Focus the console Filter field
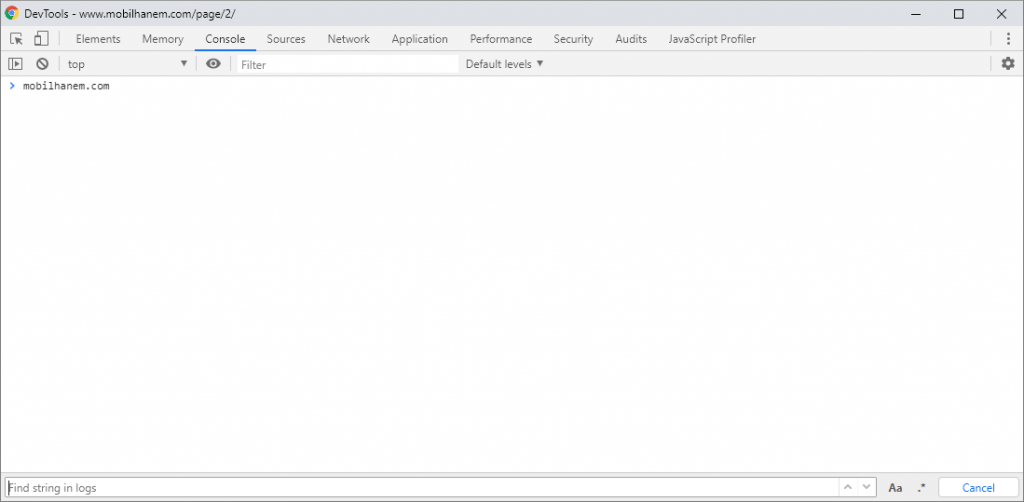The image size is (1024, 502). pyautogui.click(x=348, y=65)
